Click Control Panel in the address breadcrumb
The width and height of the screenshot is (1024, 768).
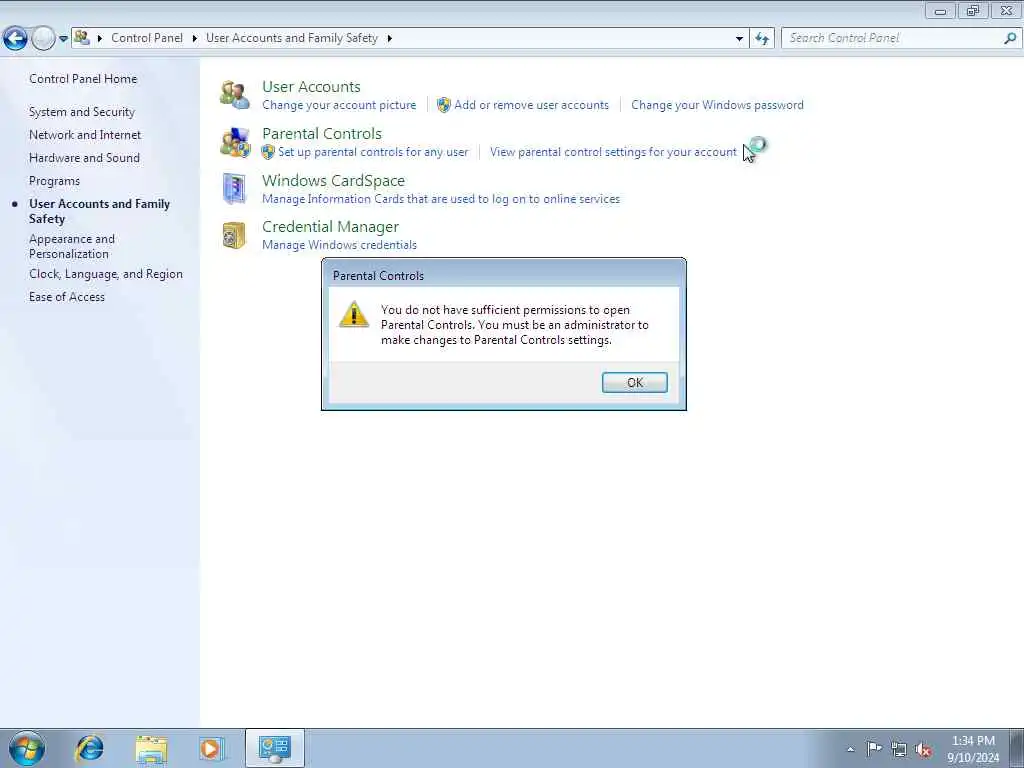coord(147,38)
